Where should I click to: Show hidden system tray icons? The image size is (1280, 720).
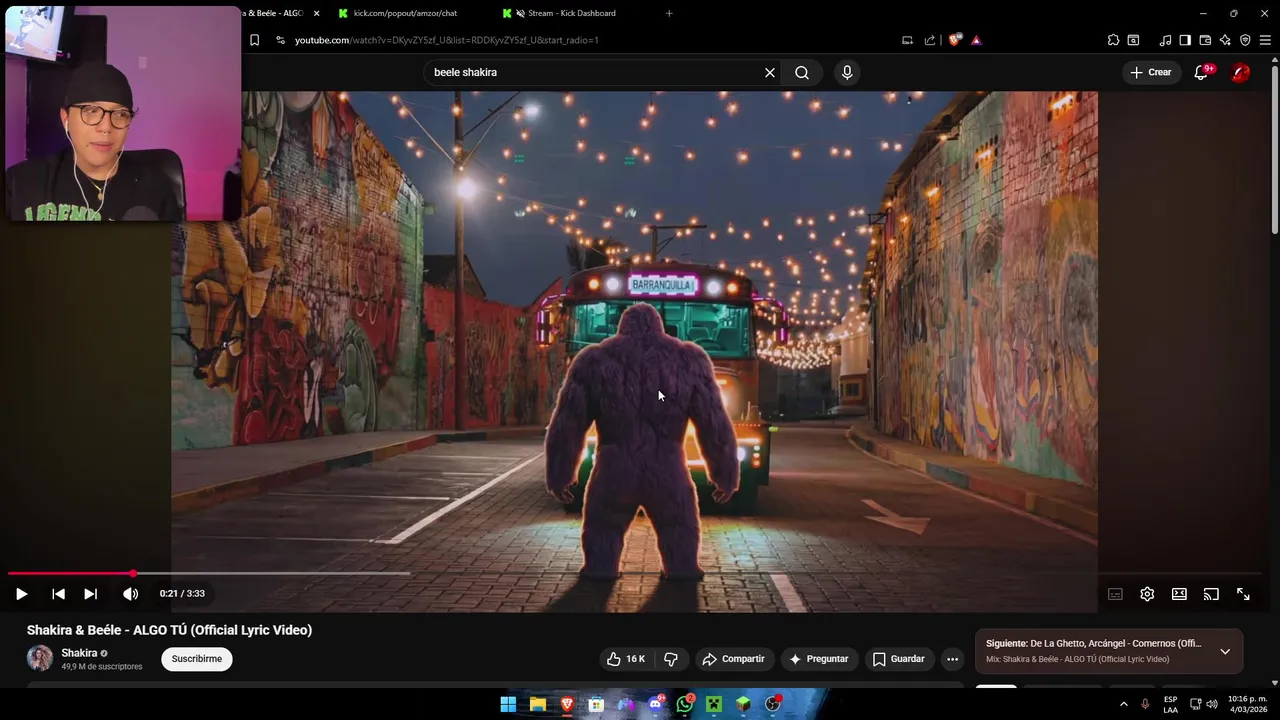pos(1123,704)
